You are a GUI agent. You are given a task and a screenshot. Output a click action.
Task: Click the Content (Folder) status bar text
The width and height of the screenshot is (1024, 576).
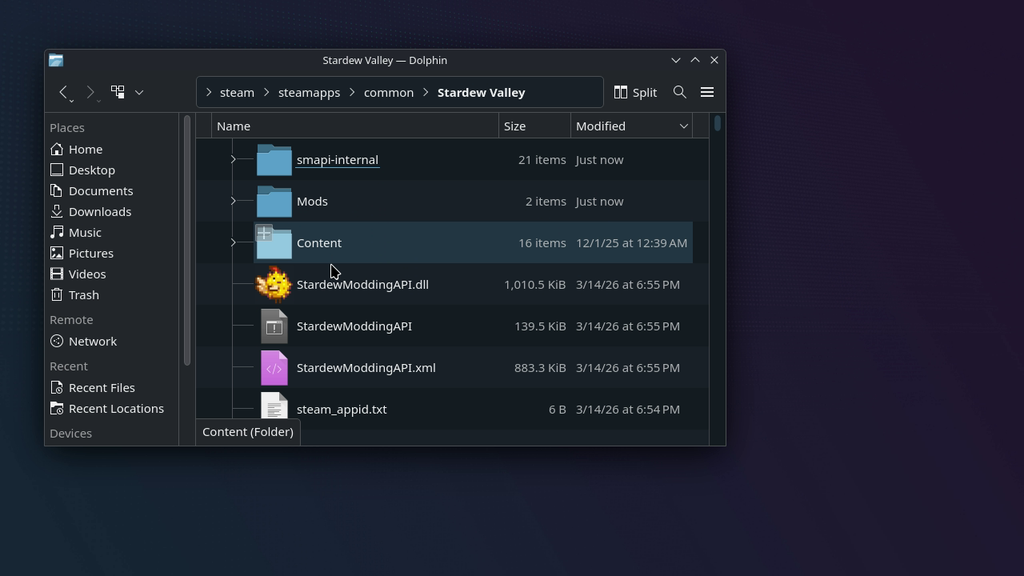coord(248,432)
